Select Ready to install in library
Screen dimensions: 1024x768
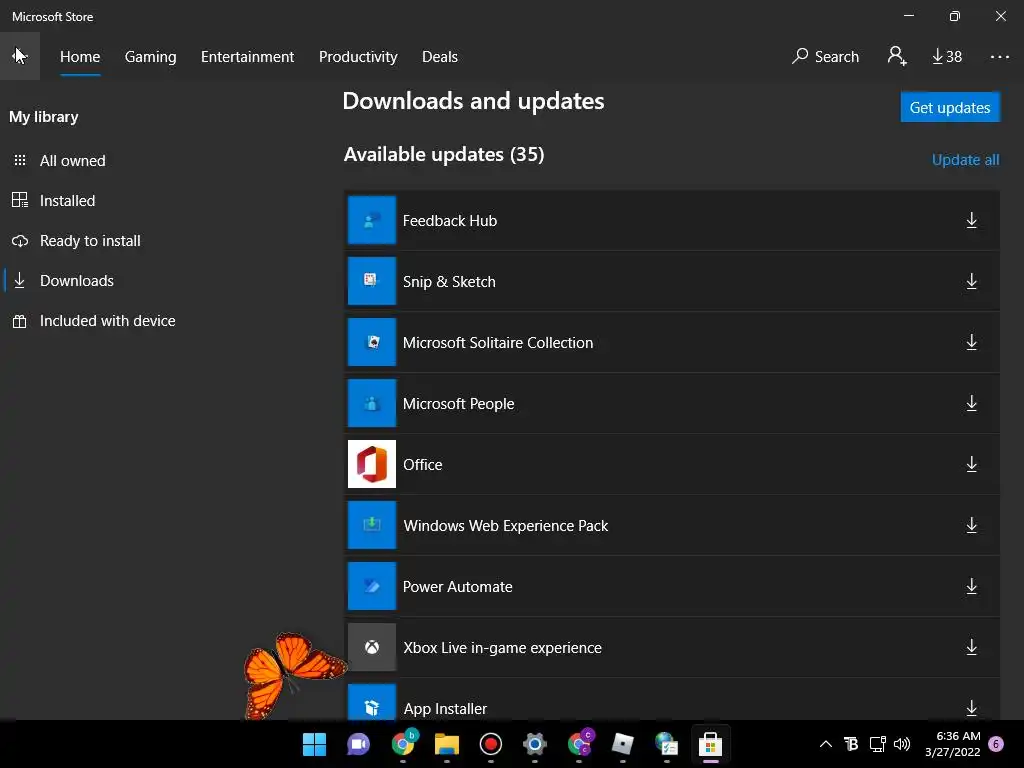coord(89,241)
